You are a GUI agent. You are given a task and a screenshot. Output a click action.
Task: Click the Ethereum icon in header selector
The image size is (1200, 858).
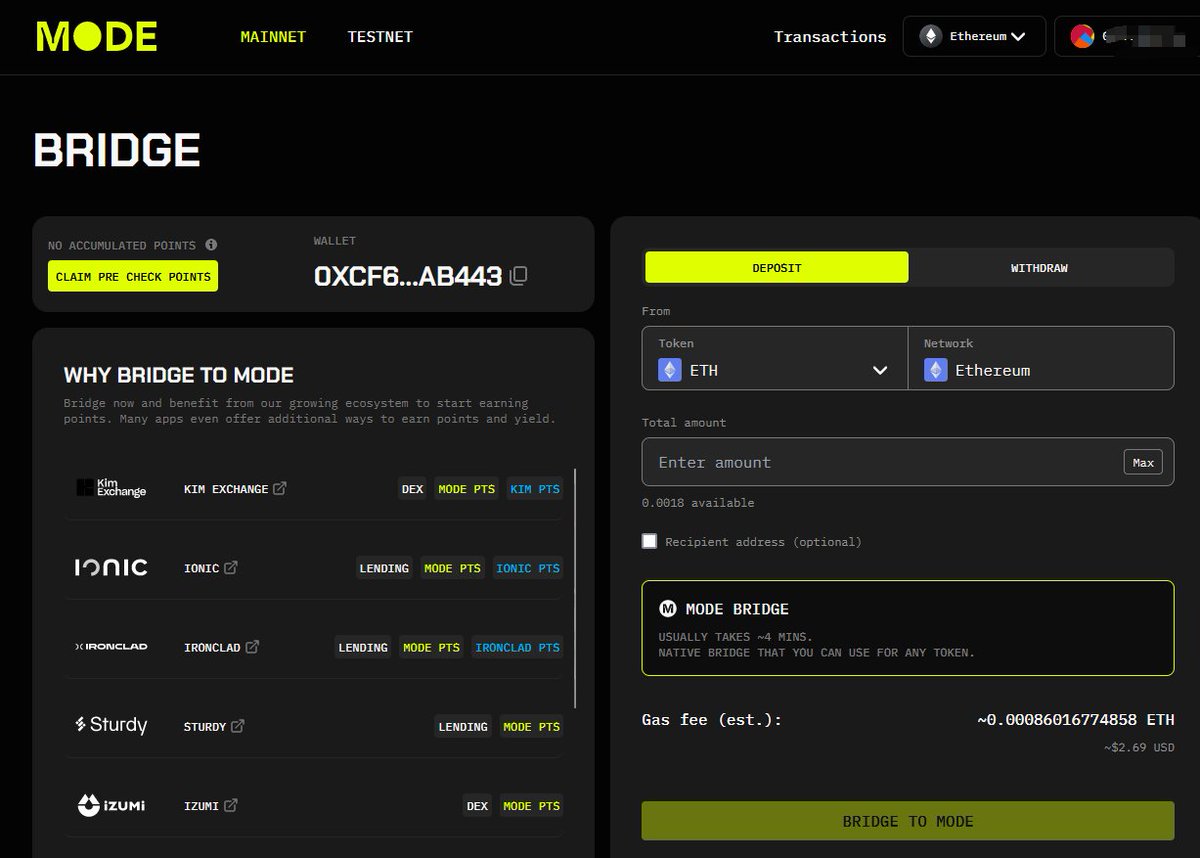931,36
